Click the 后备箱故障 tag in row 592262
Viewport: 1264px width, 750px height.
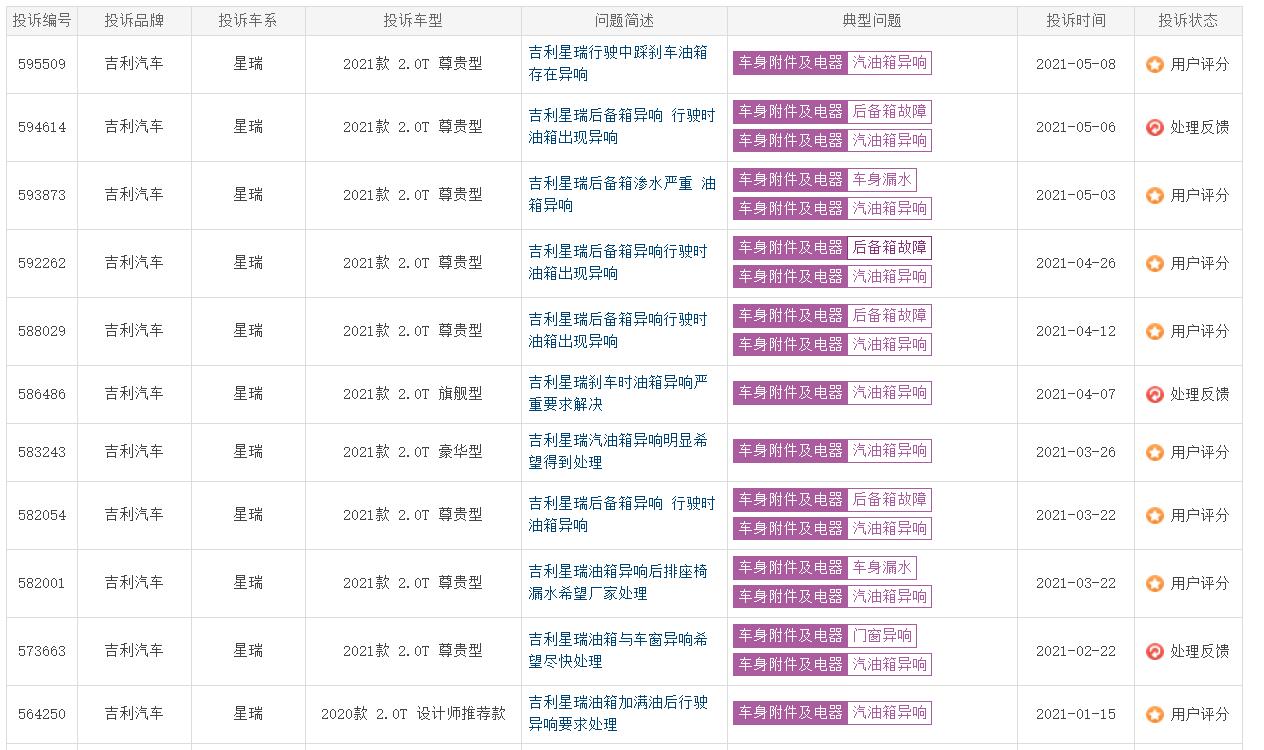click(x=889, y=247)
